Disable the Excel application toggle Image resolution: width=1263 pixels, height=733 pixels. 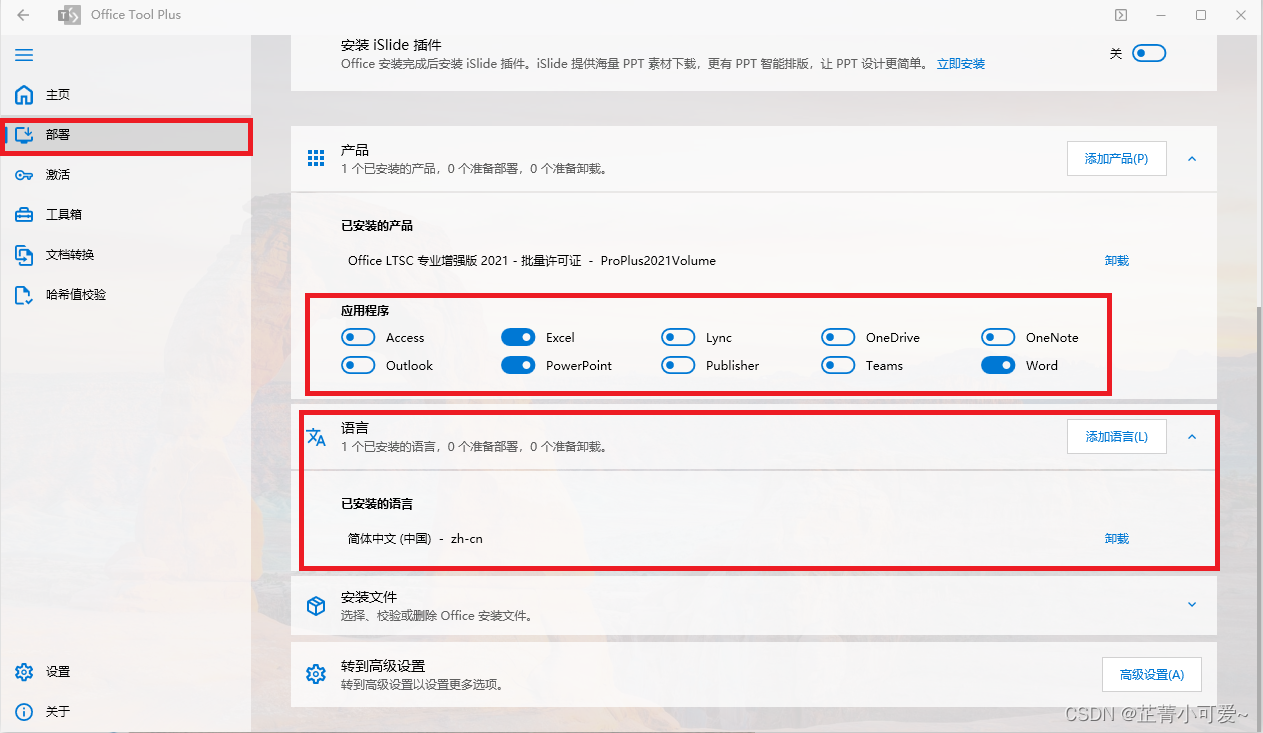[x=518, y=338]
